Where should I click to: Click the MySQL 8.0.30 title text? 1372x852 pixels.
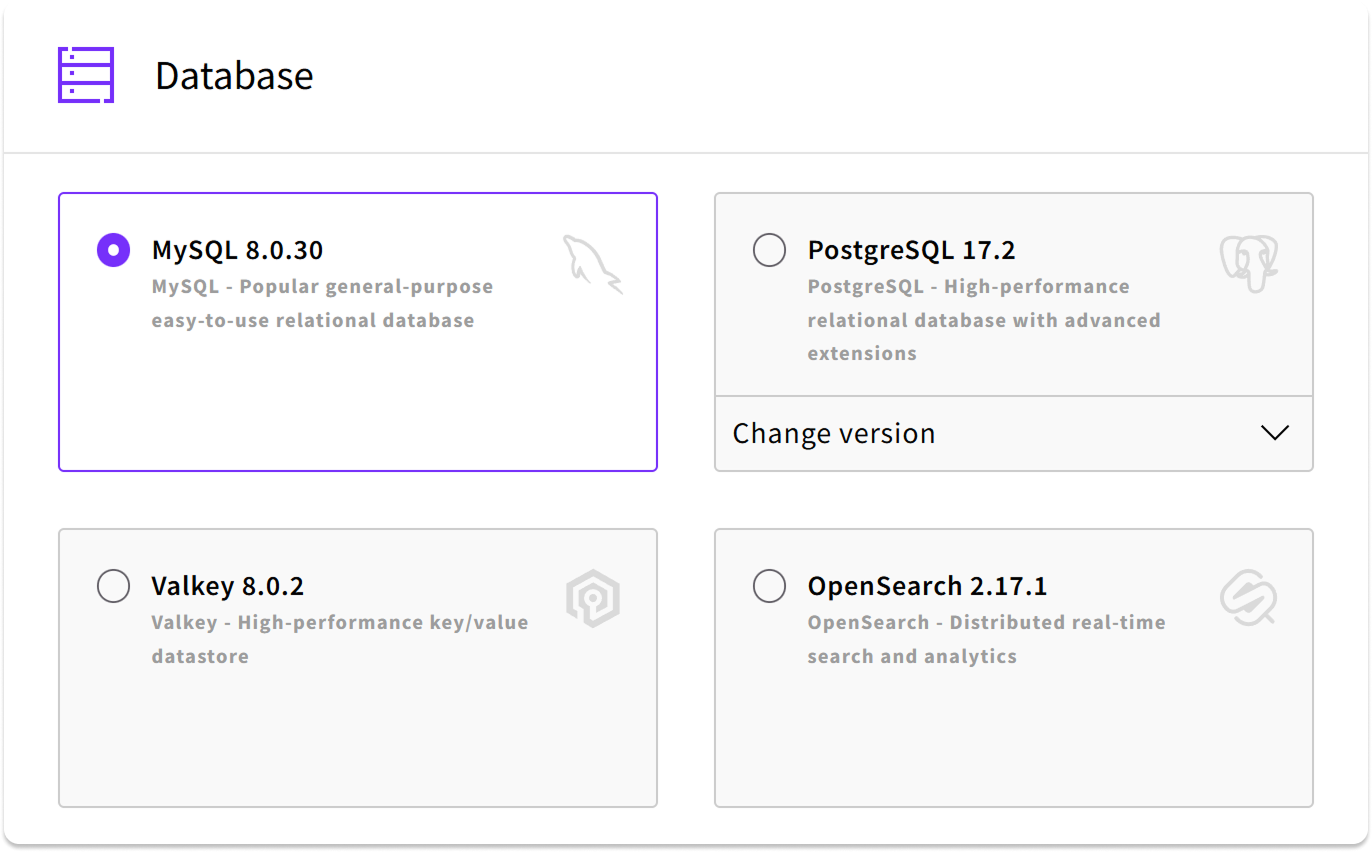(x=237, y=250)
